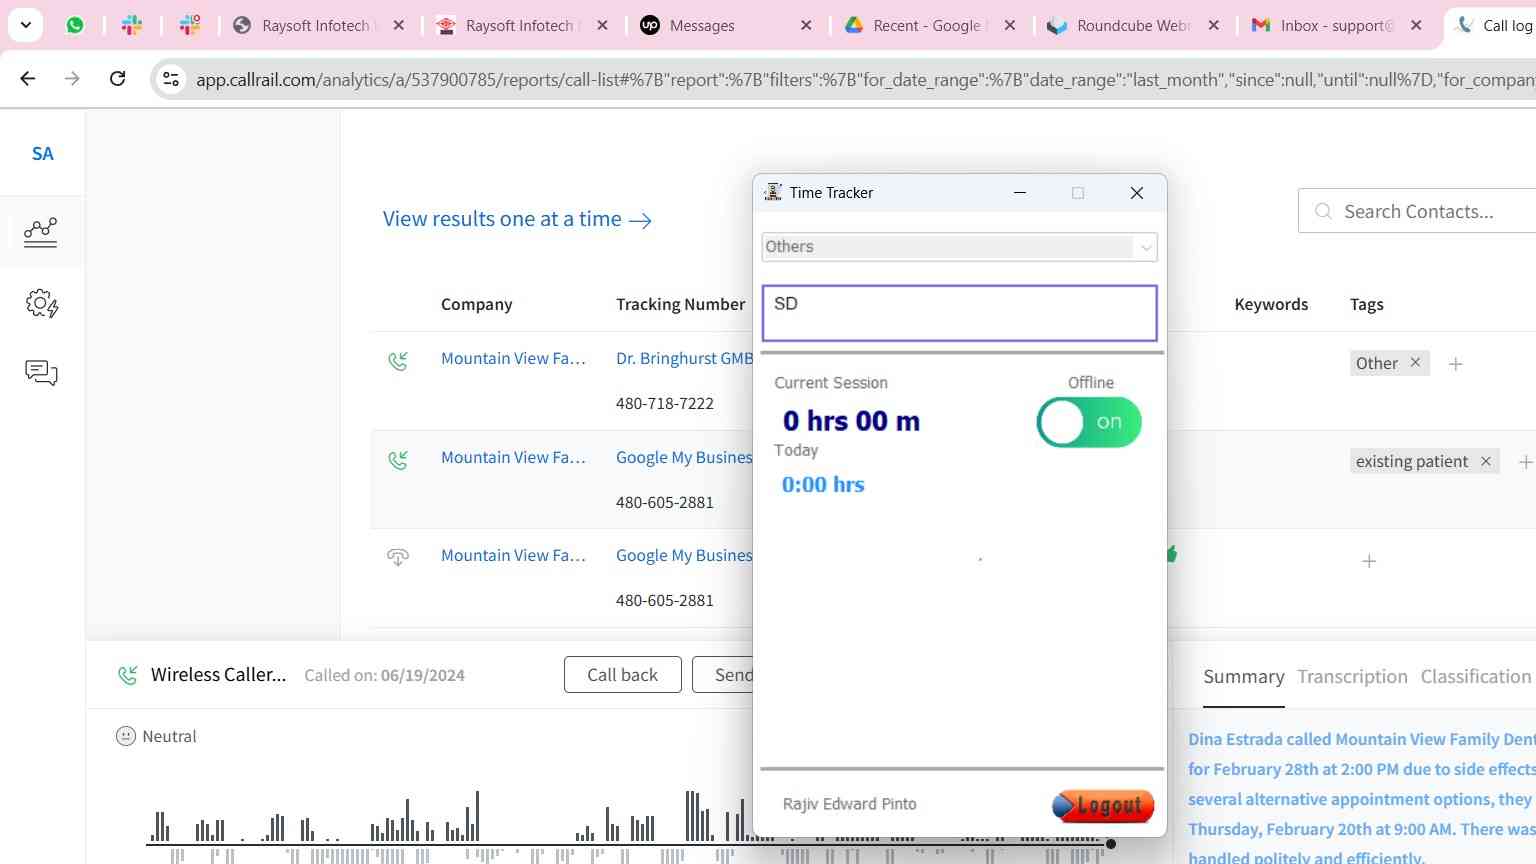Click the Call back button
The width and height of the screenshot is (1536, 864).
622,675
